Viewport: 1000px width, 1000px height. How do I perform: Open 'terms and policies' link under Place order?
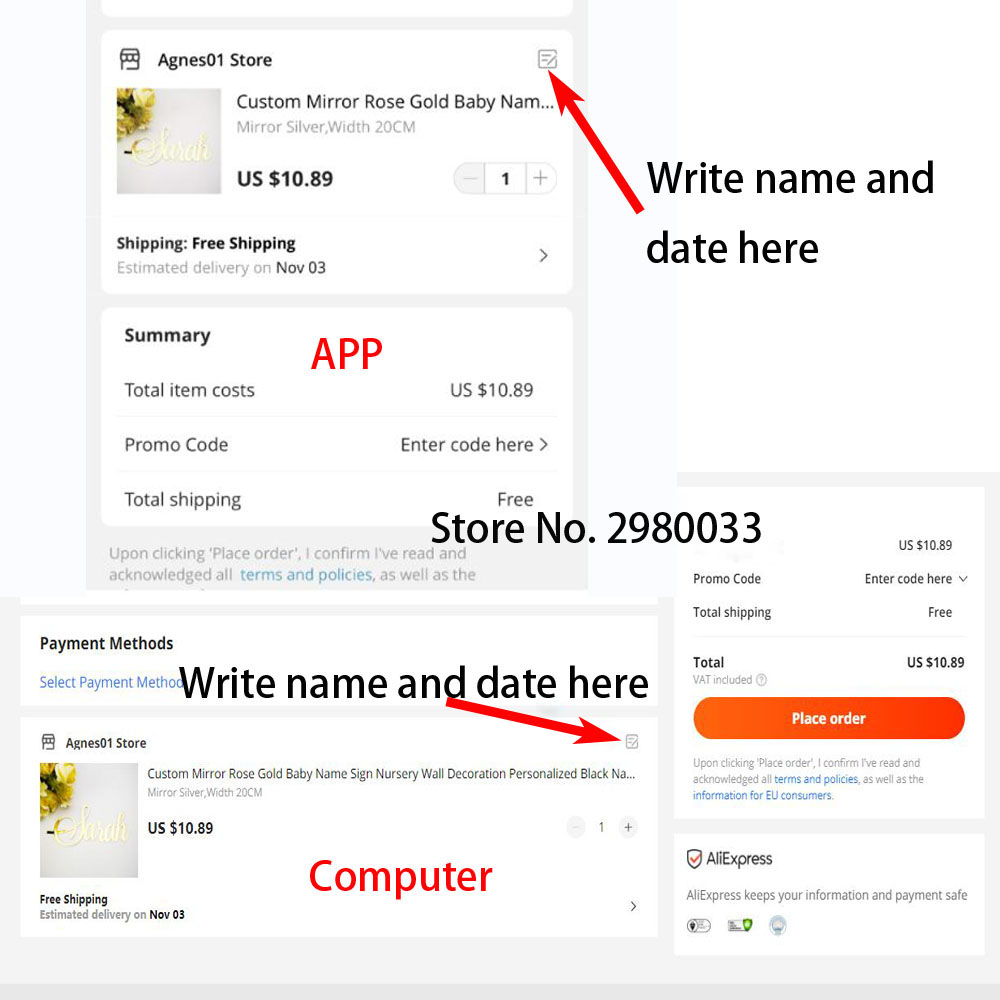816,779
